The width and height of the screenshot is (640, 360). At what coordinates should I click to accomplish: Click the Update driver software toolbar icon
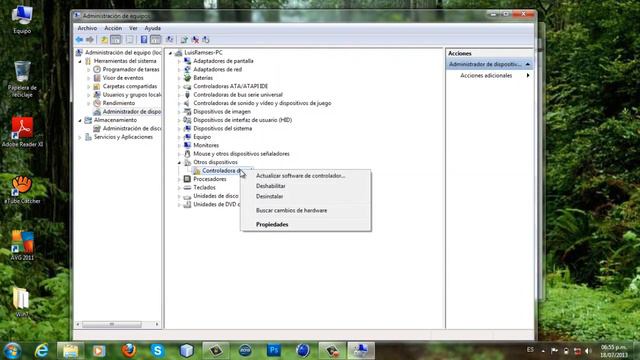click(184, 40)
